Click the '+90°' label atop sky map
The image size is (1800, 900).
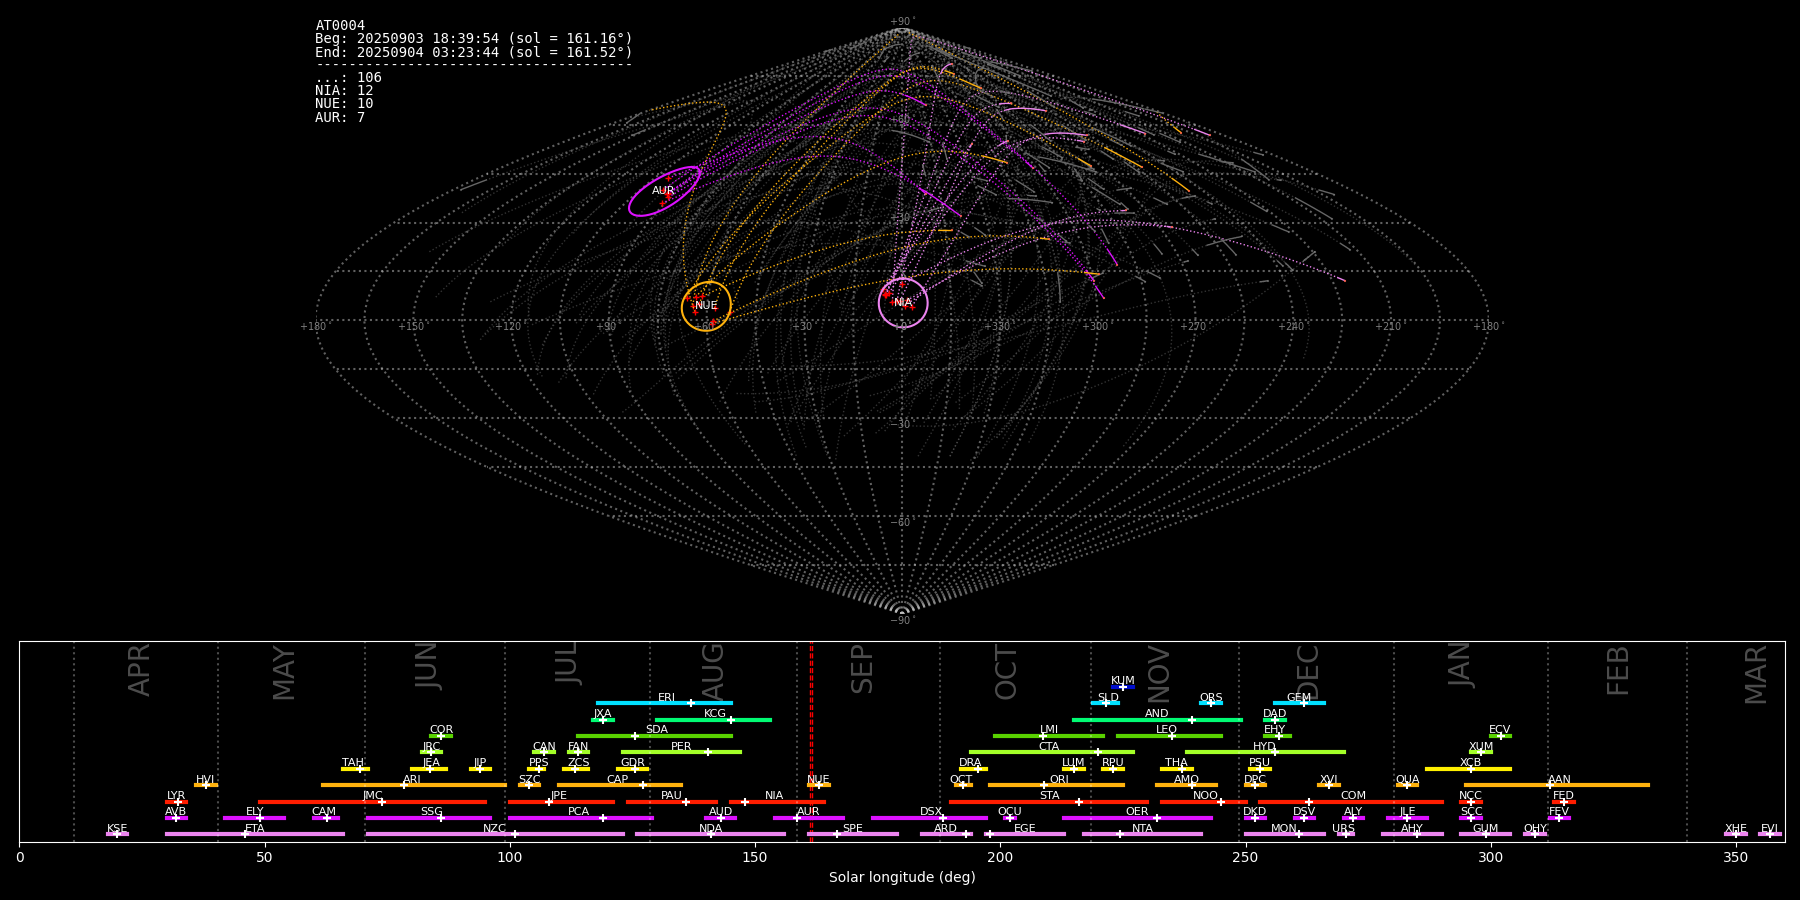(902, 22)
